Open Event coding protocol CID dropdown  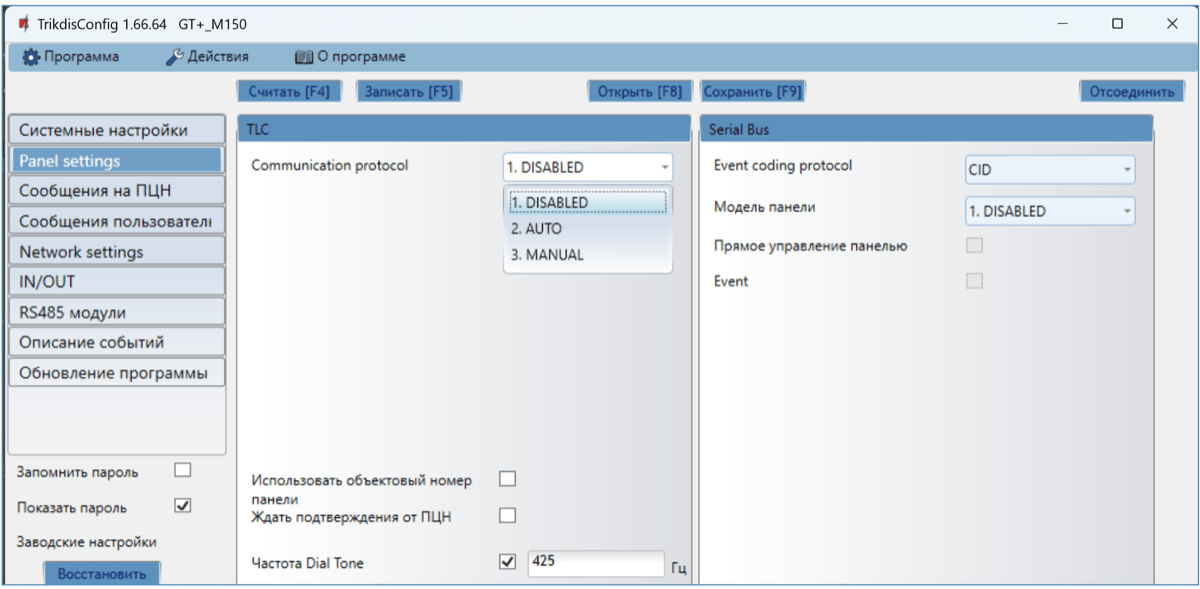(x=1049, y=170)
